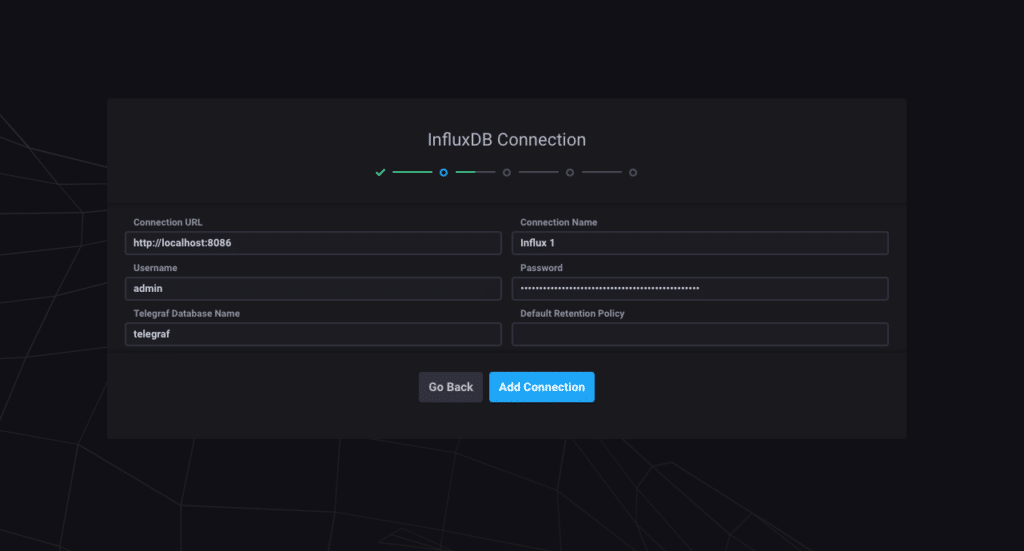This screenshot has height=551, width=1024.
Task: Click the Telegraf Database Name label
Action: 186,313
